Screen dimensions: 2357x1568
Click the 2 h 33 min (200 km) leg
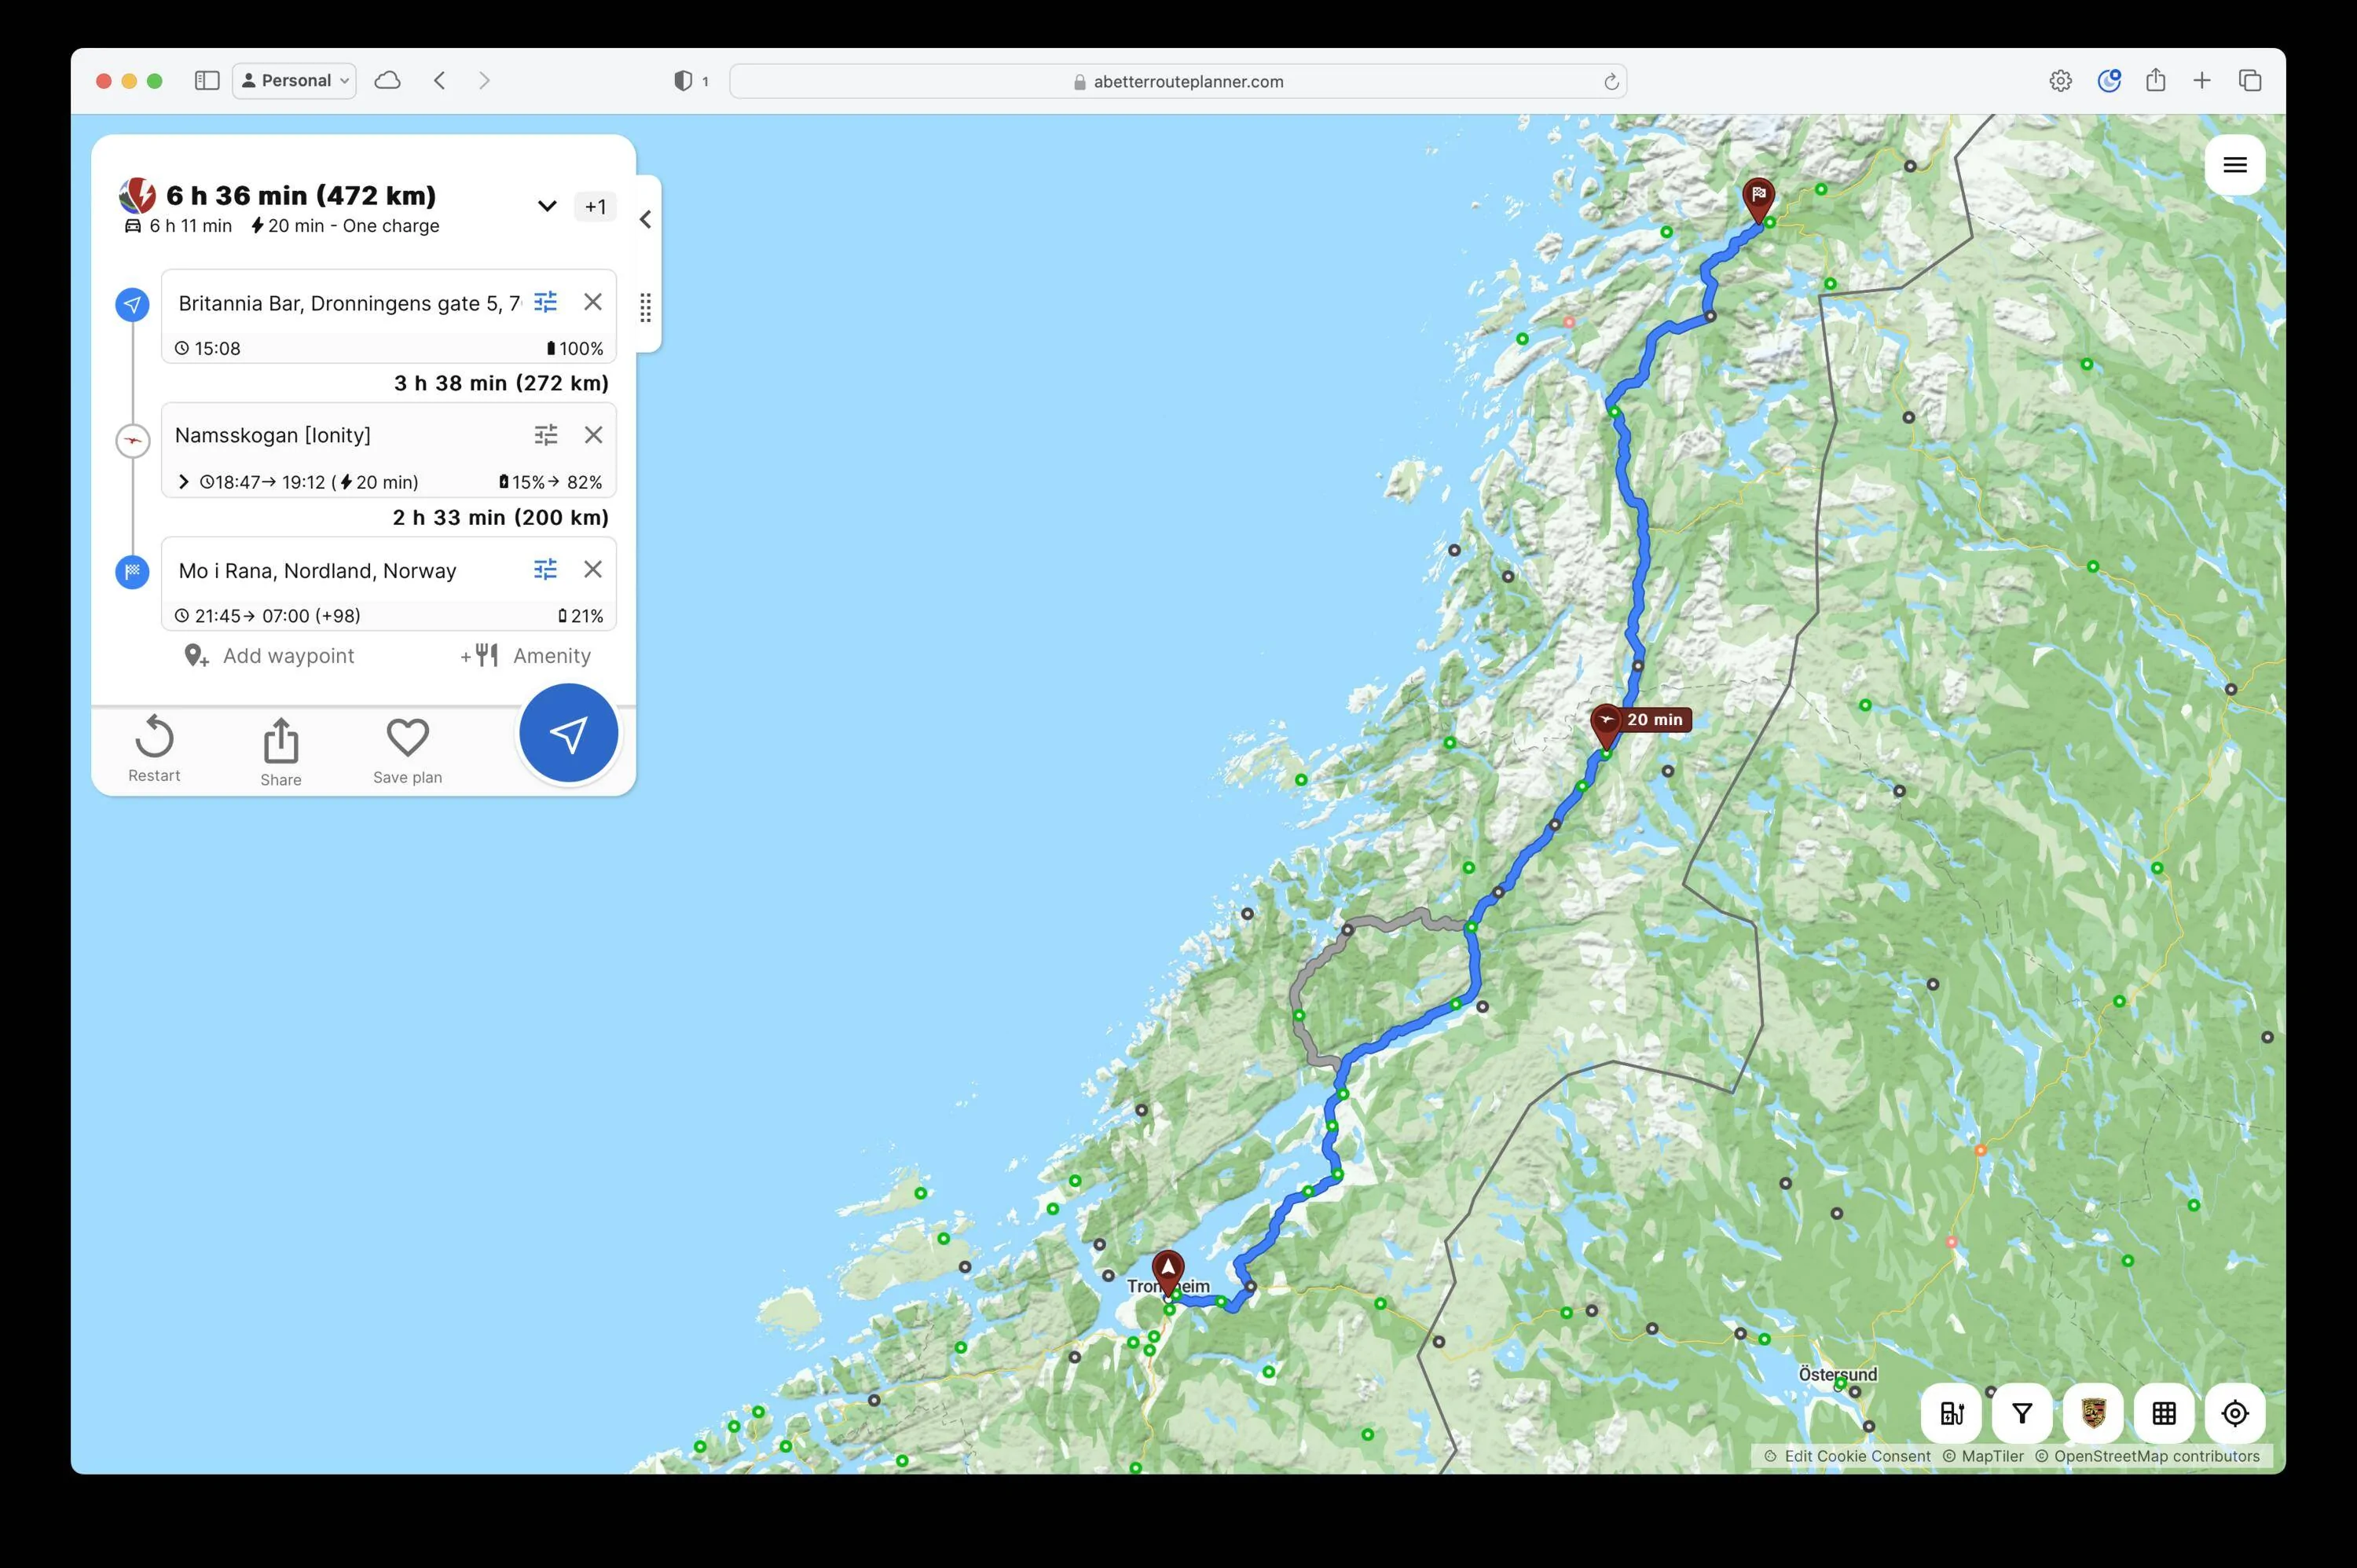(500, 517)
